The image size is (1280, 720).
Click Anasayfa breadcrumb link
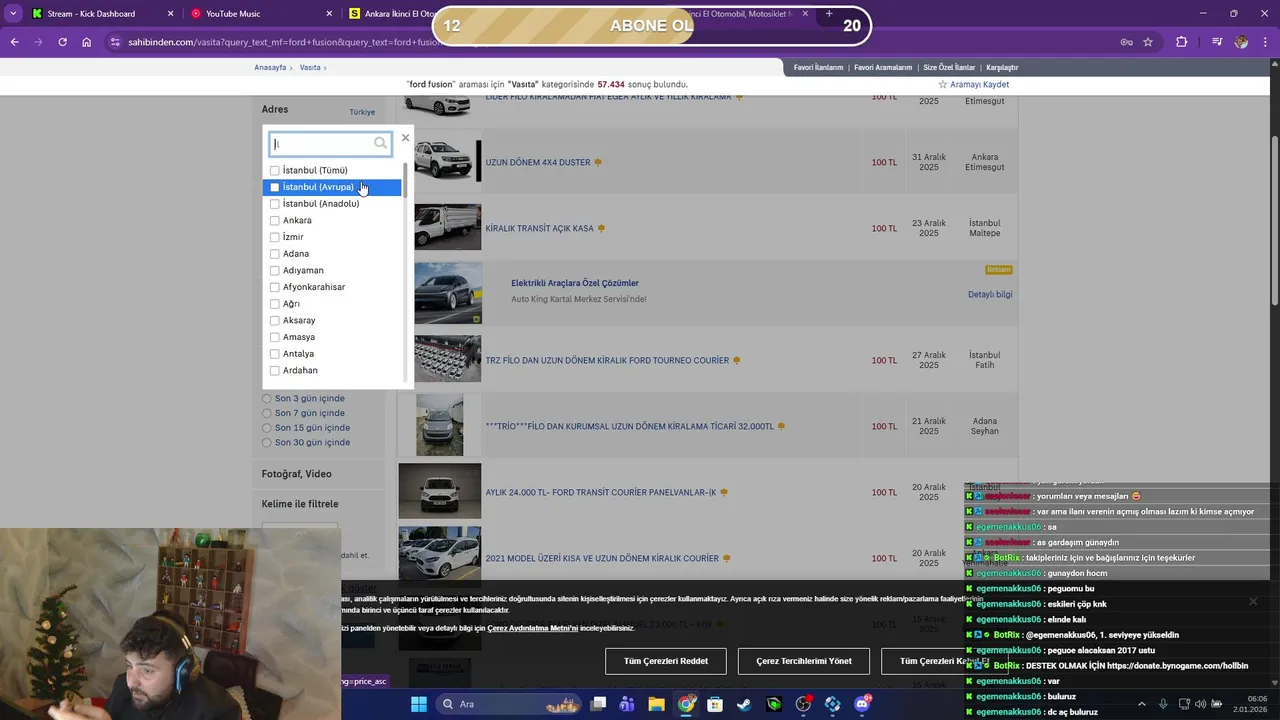[x=270, y=67]
